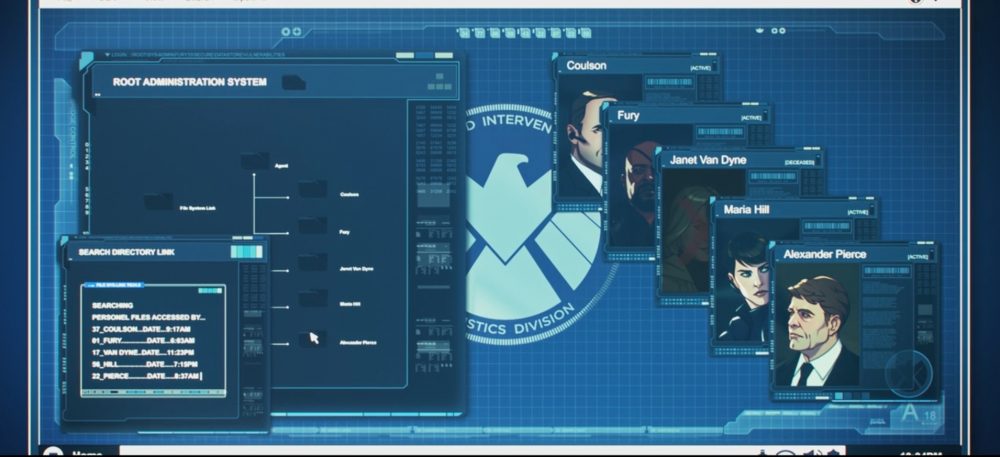The height and width of the screenshot is (457, 1000).
Task: Click folder icon beside Root Administration System title
Action: 293,82
